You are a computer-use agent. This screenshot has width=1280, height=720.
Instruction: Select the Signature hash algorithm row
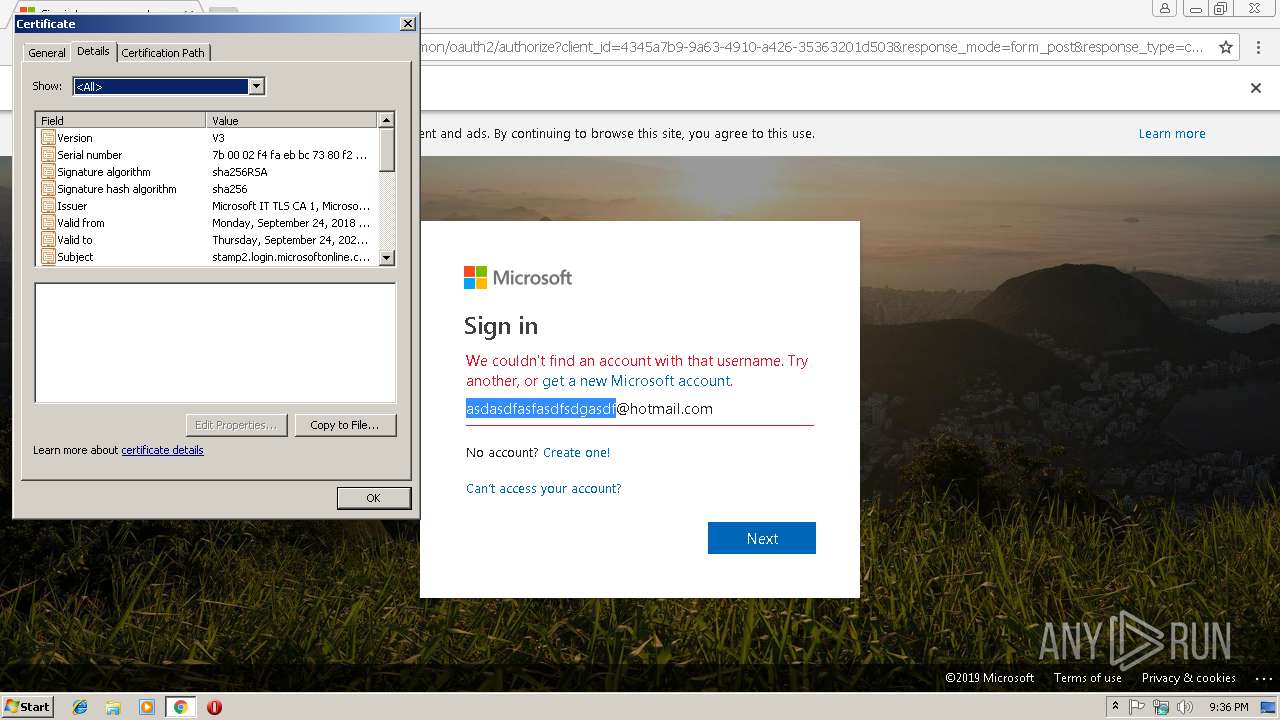tap(207, 189)
